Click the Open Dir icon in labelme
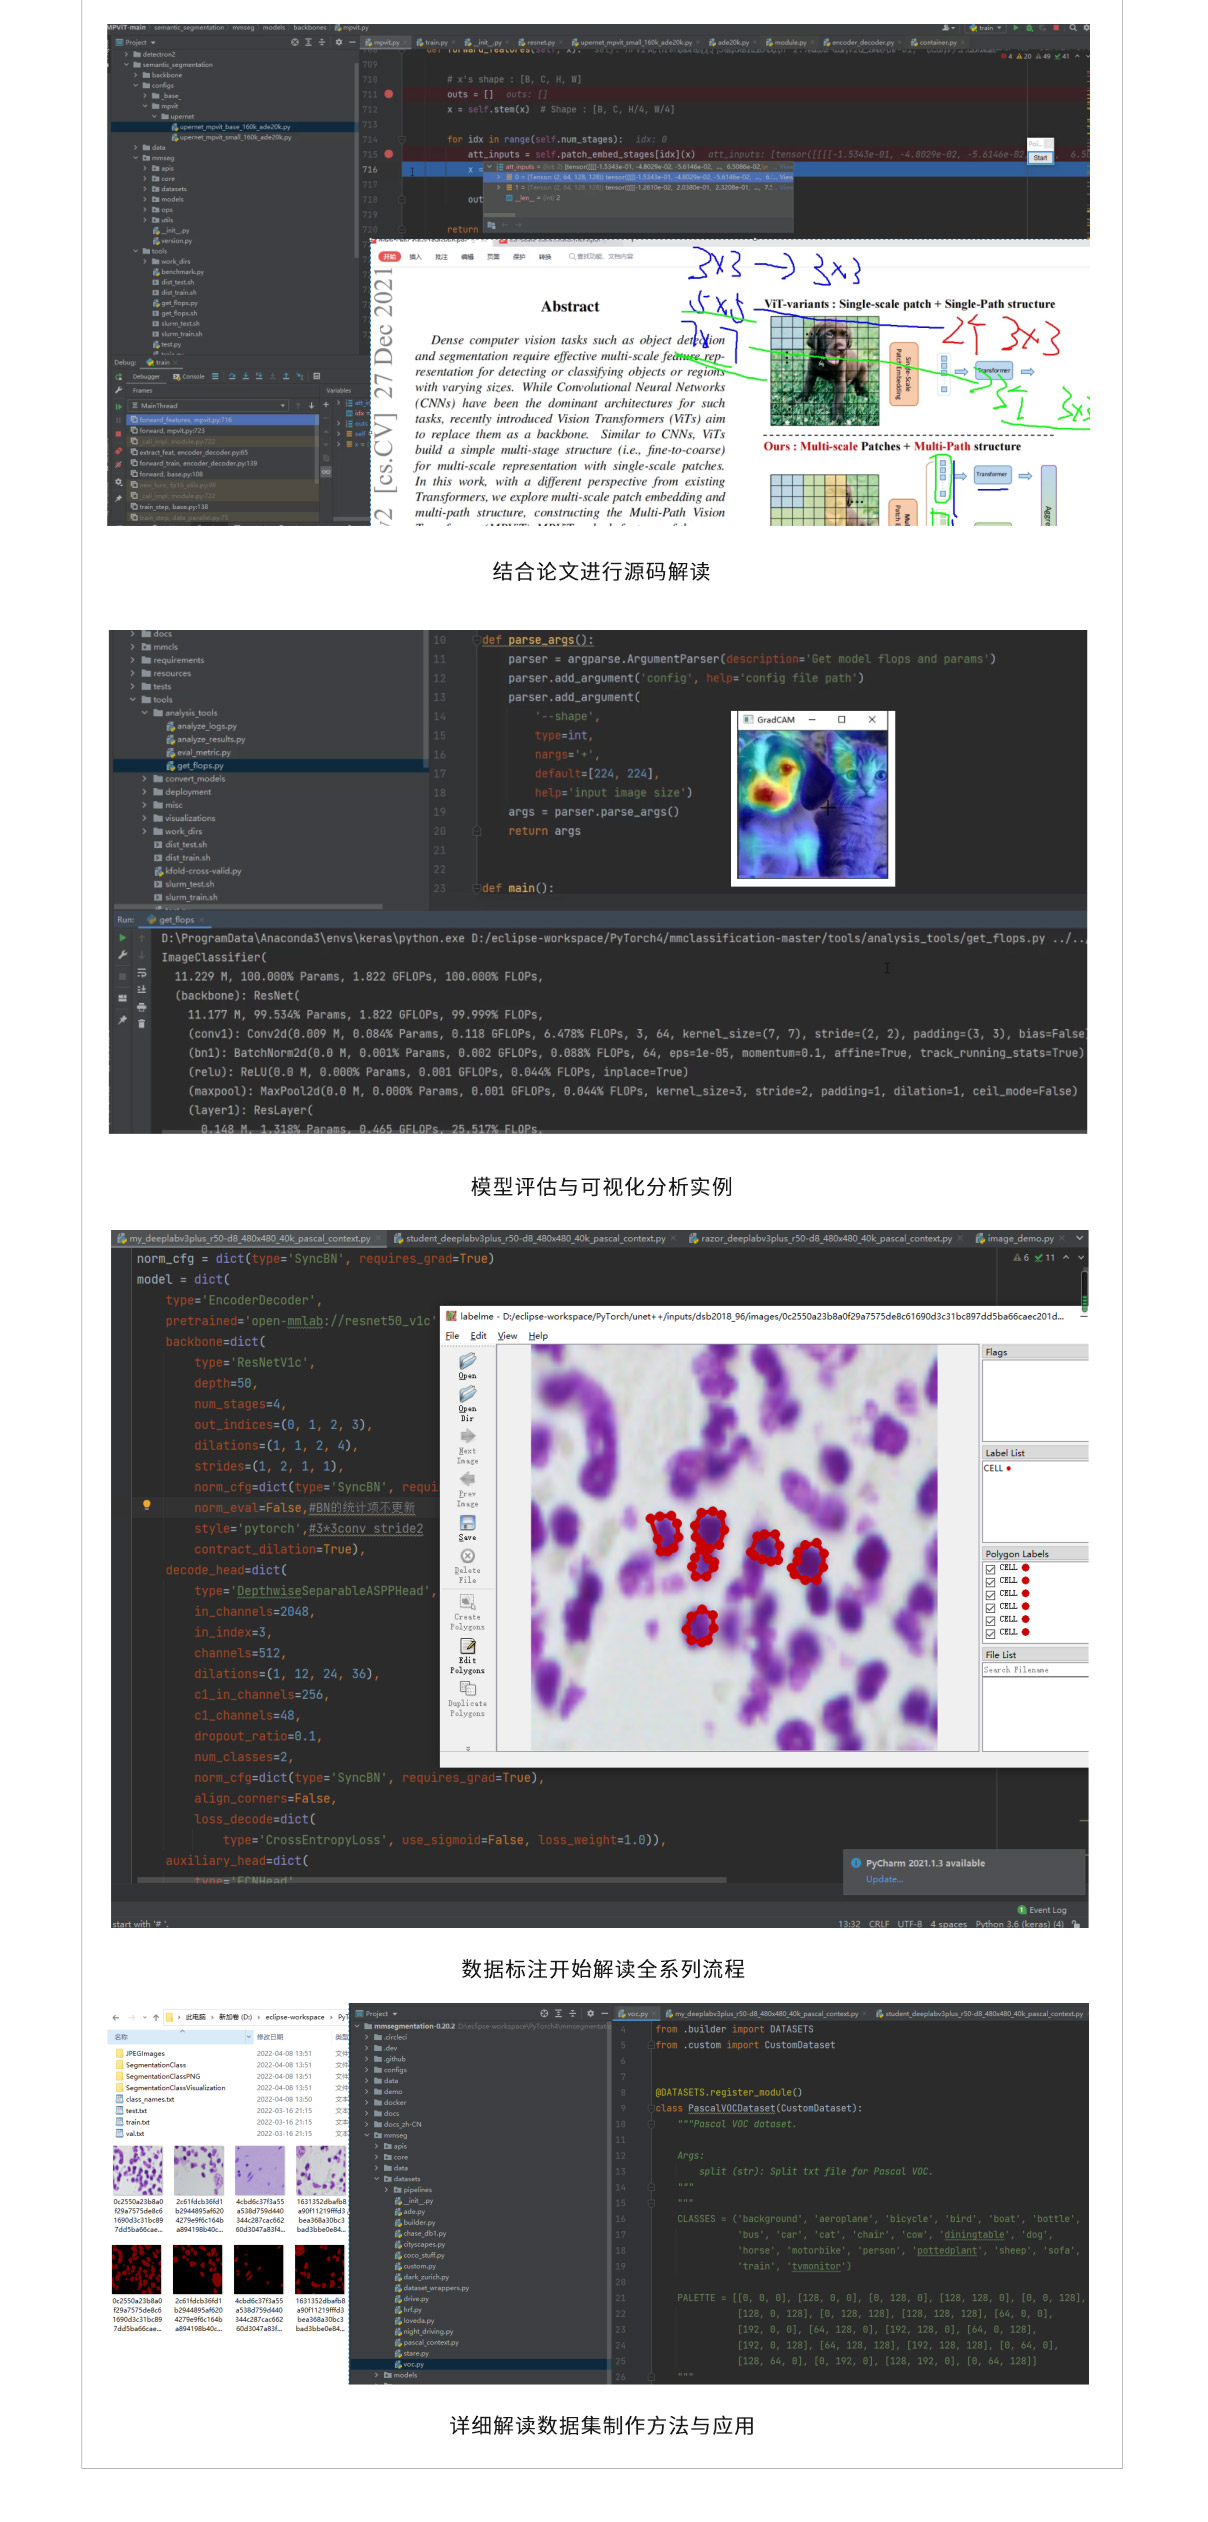Viewport: 1208px width, 2522px height. click(x=467, y=1395)
